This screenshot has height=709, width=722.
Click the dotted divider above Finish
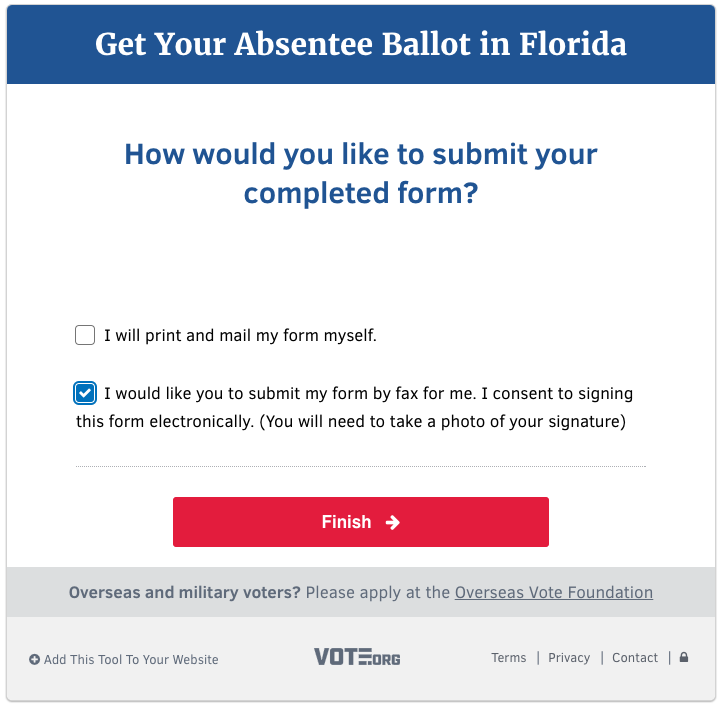click(x=361, y=466)
